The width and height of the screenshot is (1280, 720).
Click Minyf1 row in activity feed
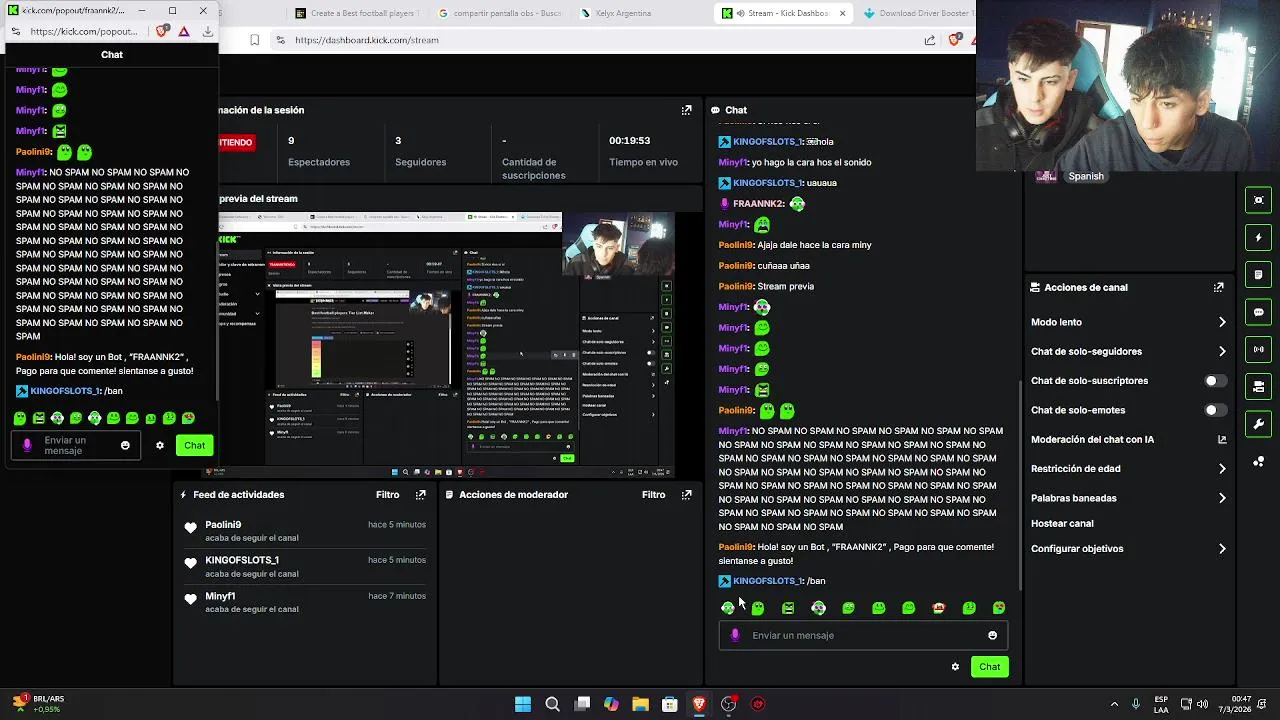(x=304, y=602)
